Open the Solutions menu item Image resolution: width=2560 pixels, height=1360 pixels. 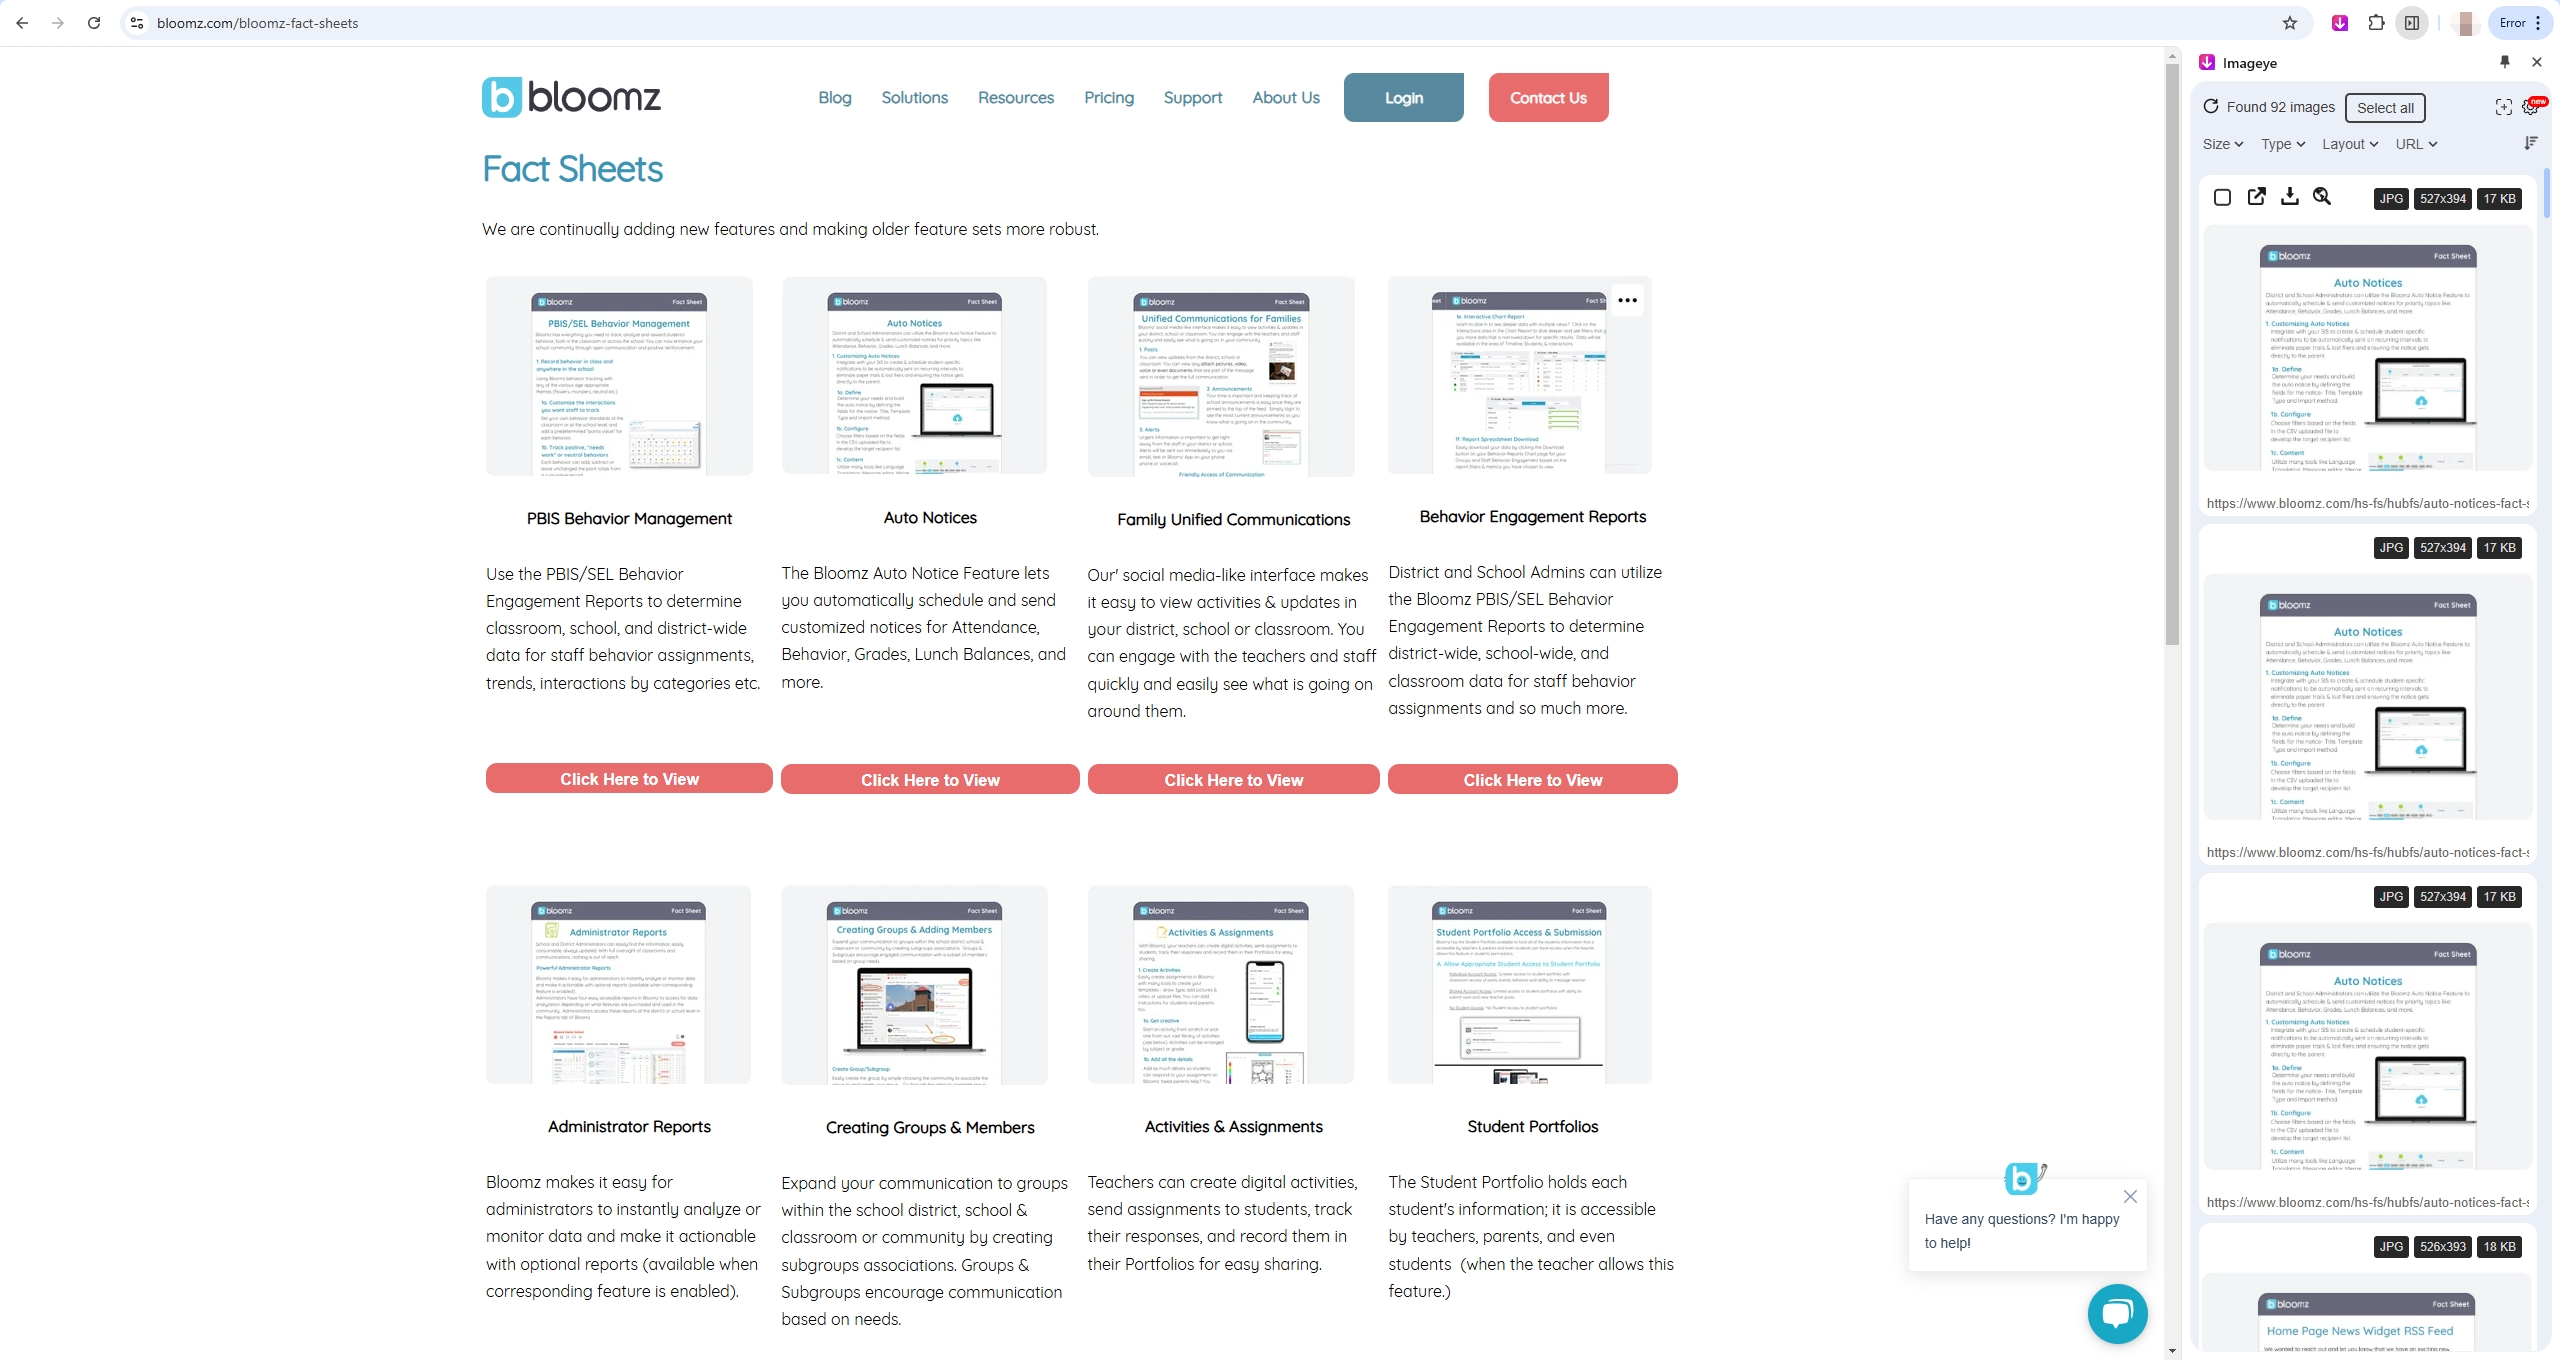(x=914, y=97)
